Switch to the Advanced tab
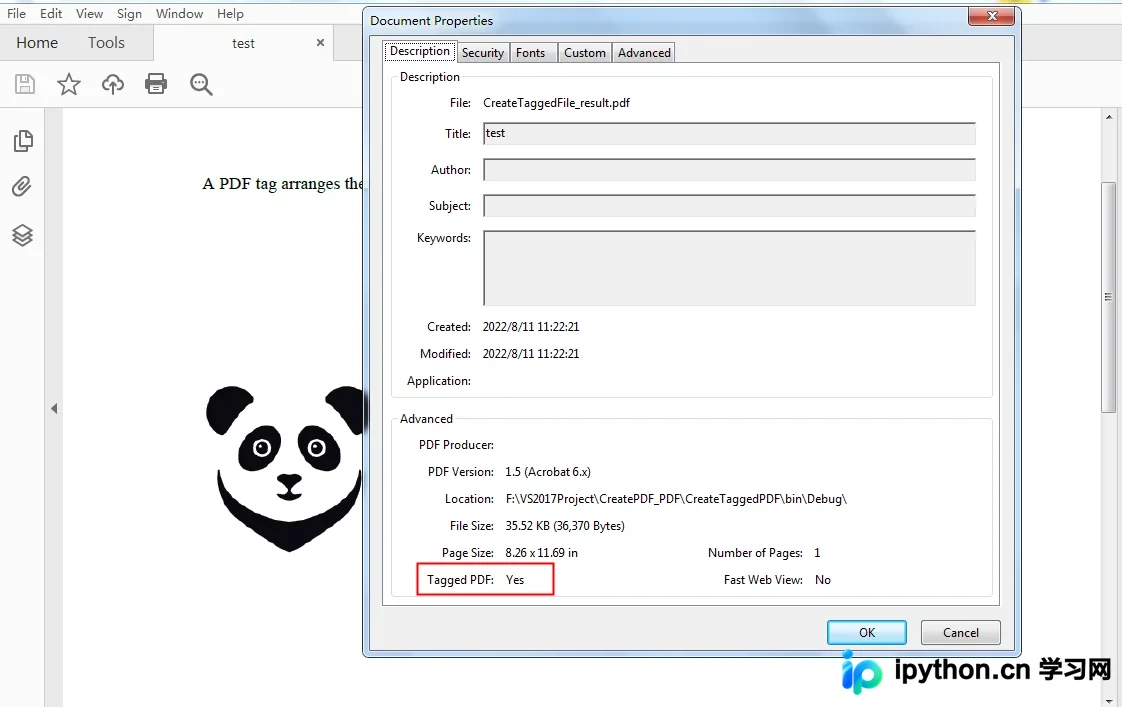The width and height of the screenshot is (1122, 707). click(x=644, y=53)
